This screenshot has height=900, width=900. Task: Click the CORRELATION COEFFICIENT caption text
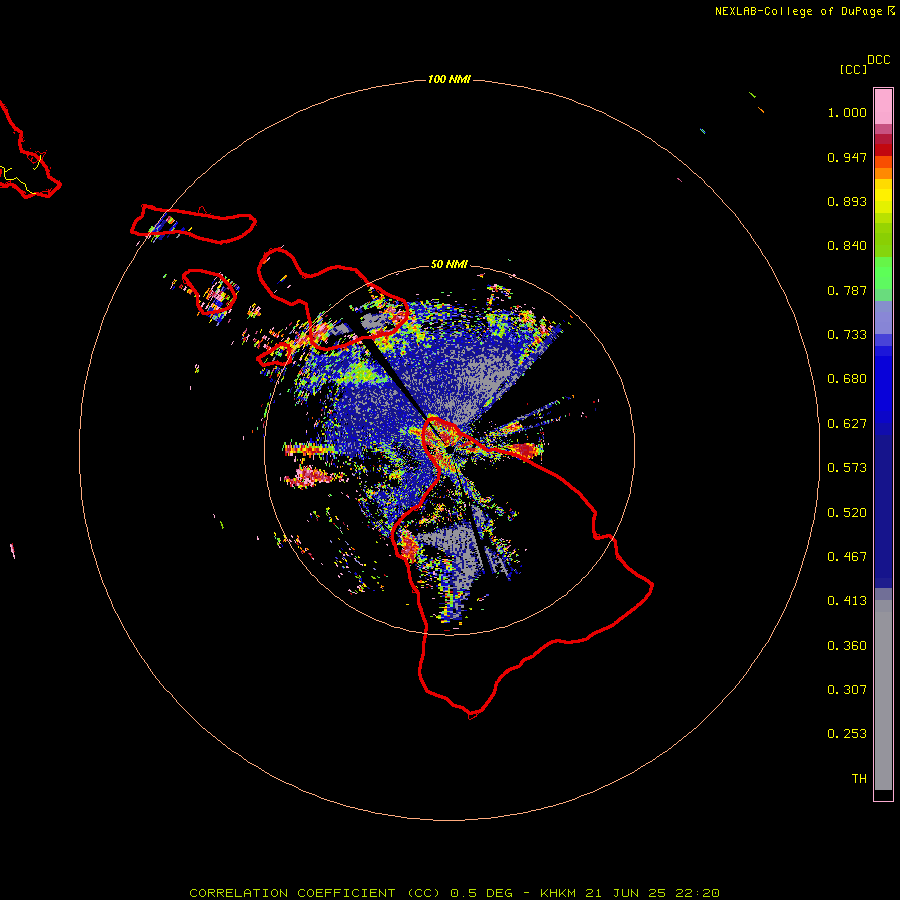click(292, 893)
